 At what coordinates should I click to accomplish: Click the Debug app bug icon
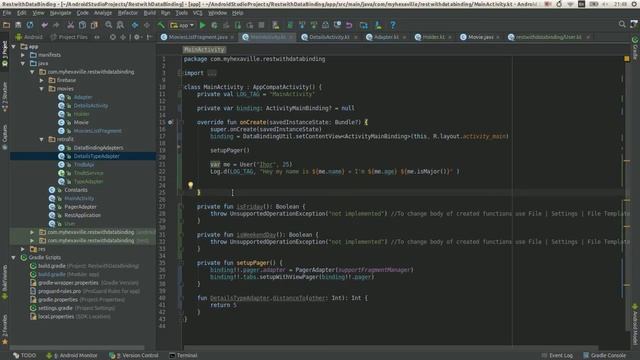214,25
